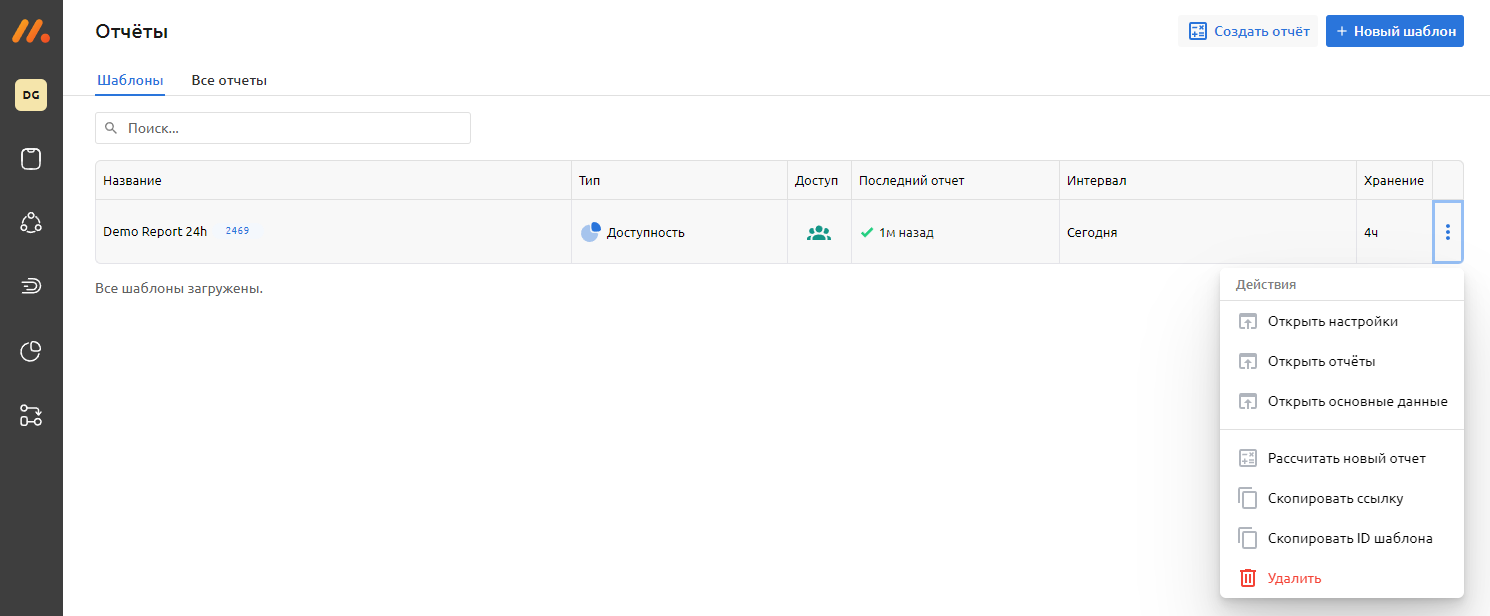Select Открыть отчёты menu entry
This screenshot has width=1490, height=616.
(x=1321, y=361)
